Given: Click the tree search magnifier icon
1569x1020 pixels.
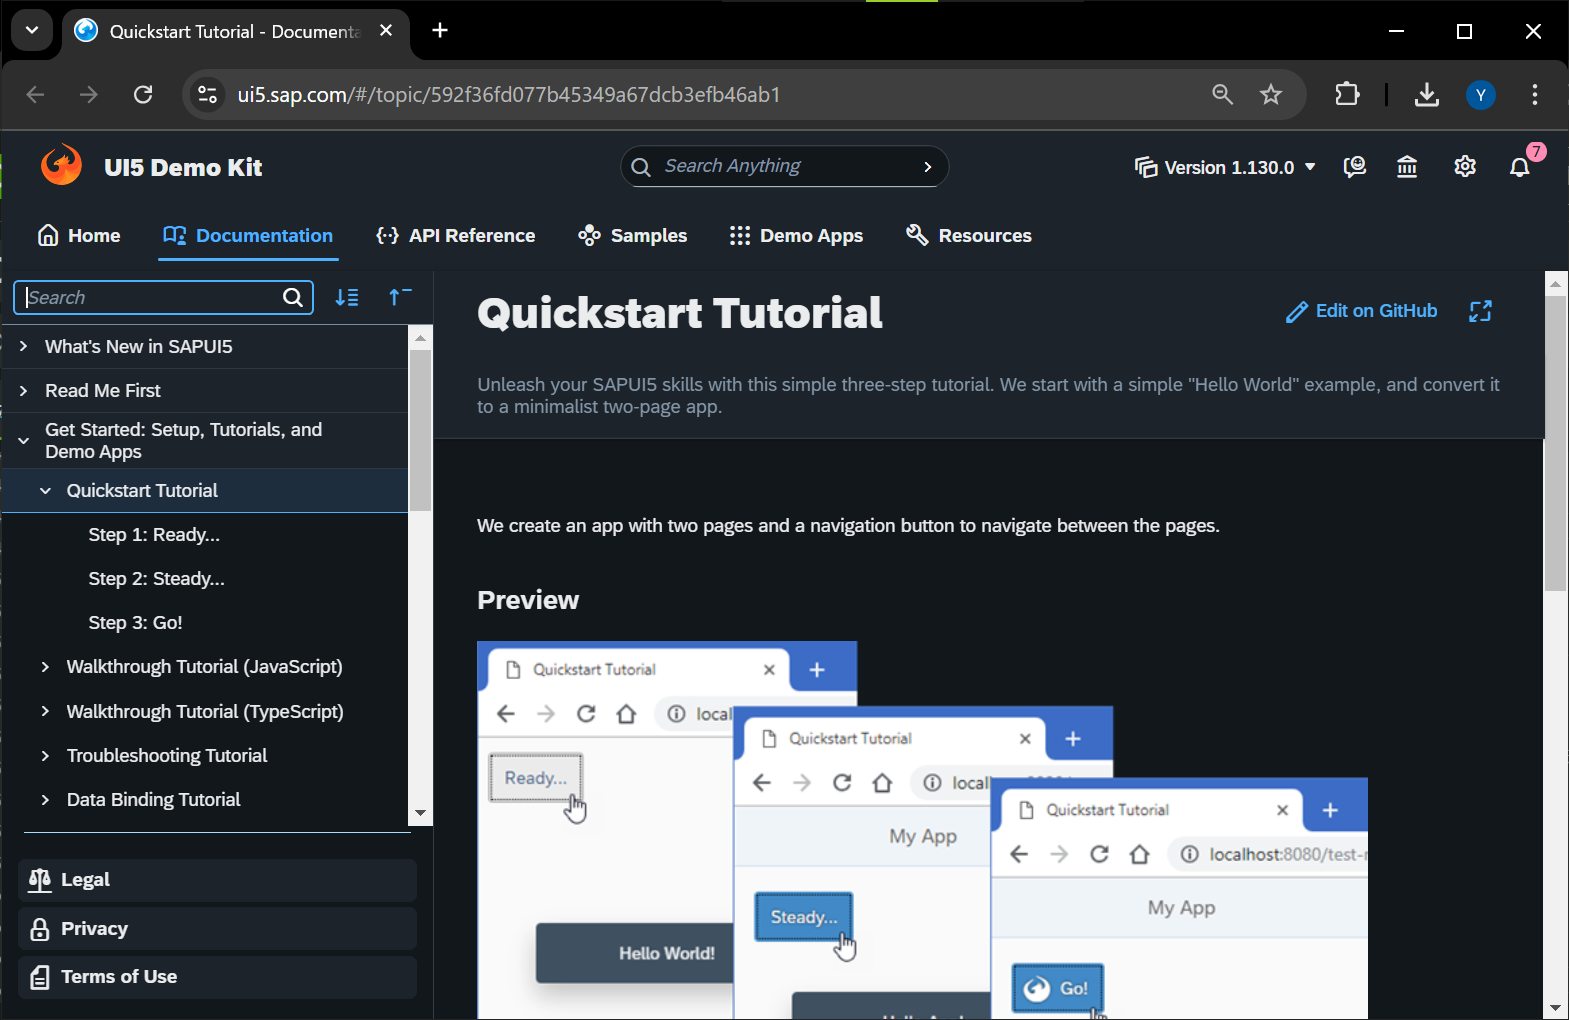Looking at the screenshot, I should 293,297.
